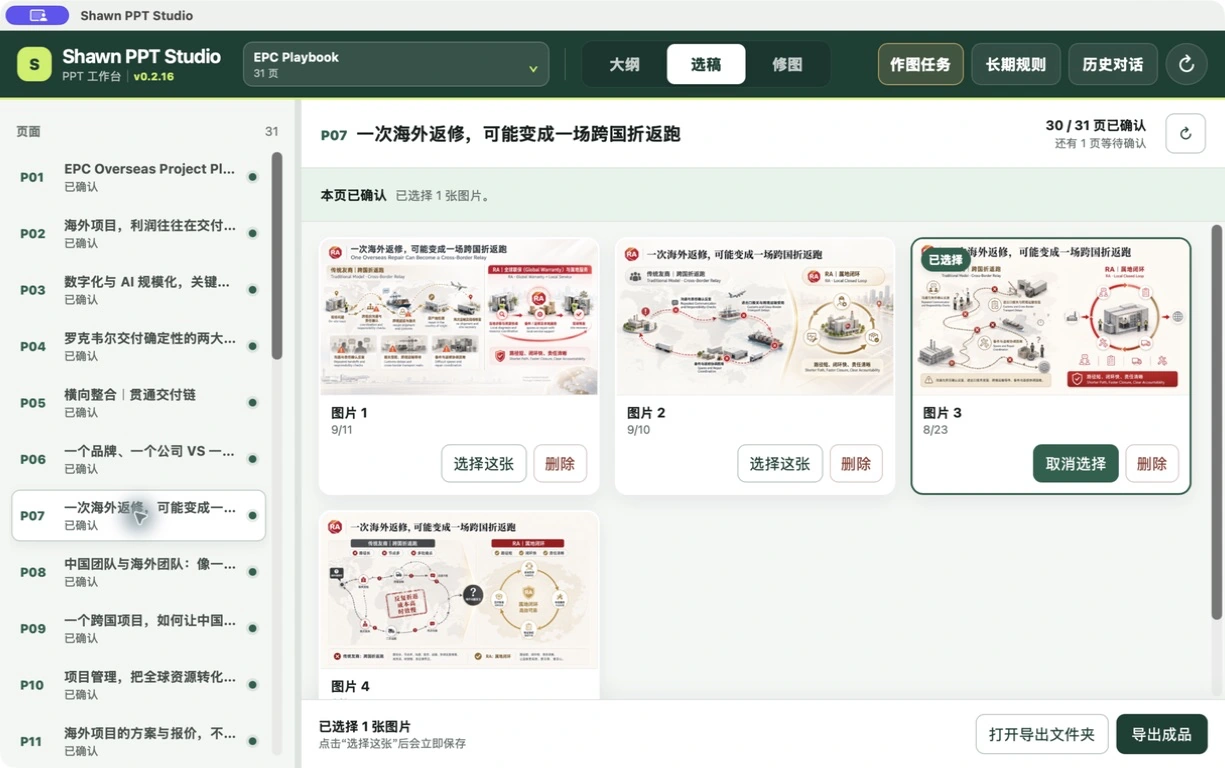Open 长期规则 settings
Image resolution: width=1225 pixels, height=768 pixels.
1016,64
